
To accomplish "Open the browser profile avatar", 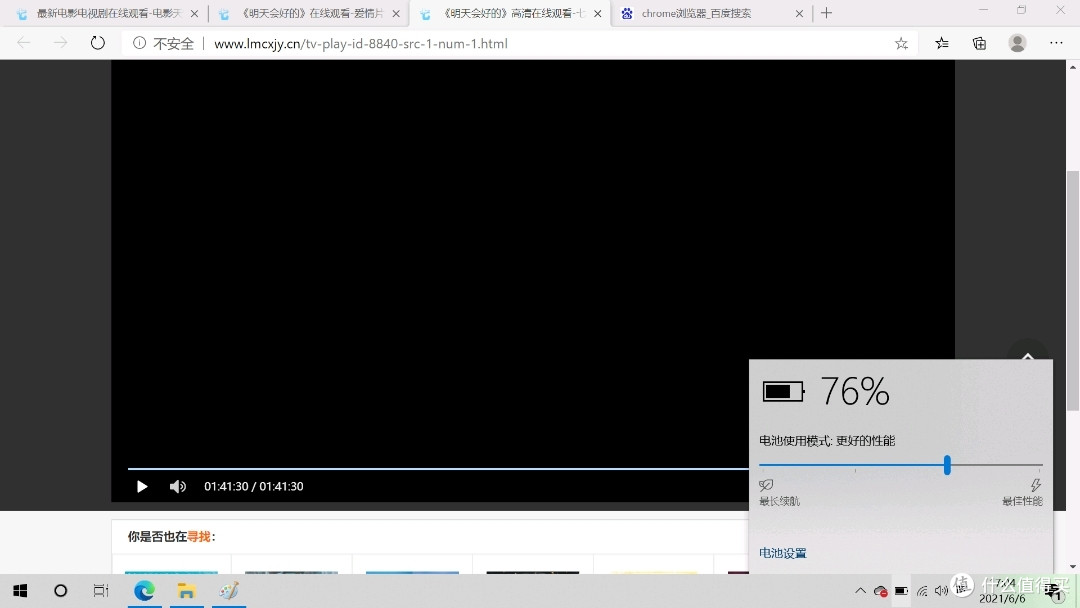I will 1017,43.
